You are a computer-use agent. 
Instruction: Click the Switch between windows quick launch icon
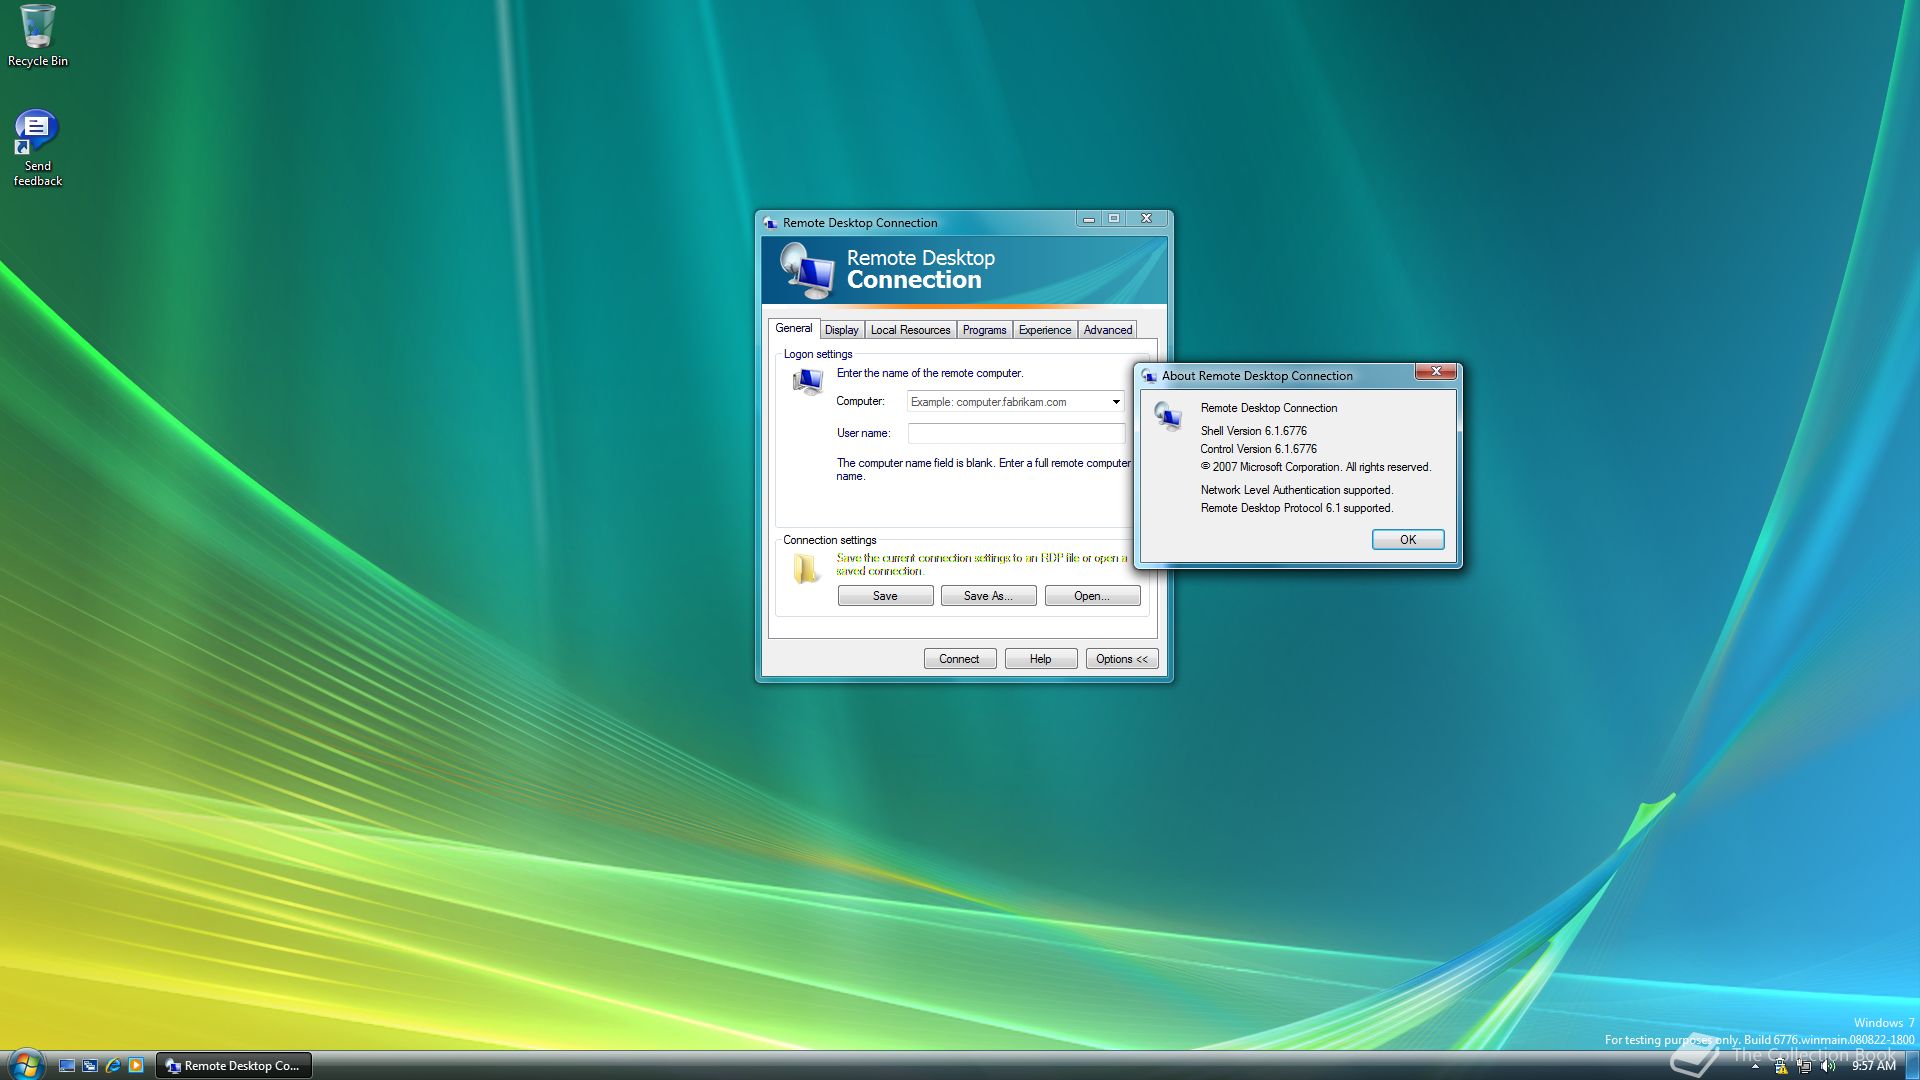[x=90, y=1066]
